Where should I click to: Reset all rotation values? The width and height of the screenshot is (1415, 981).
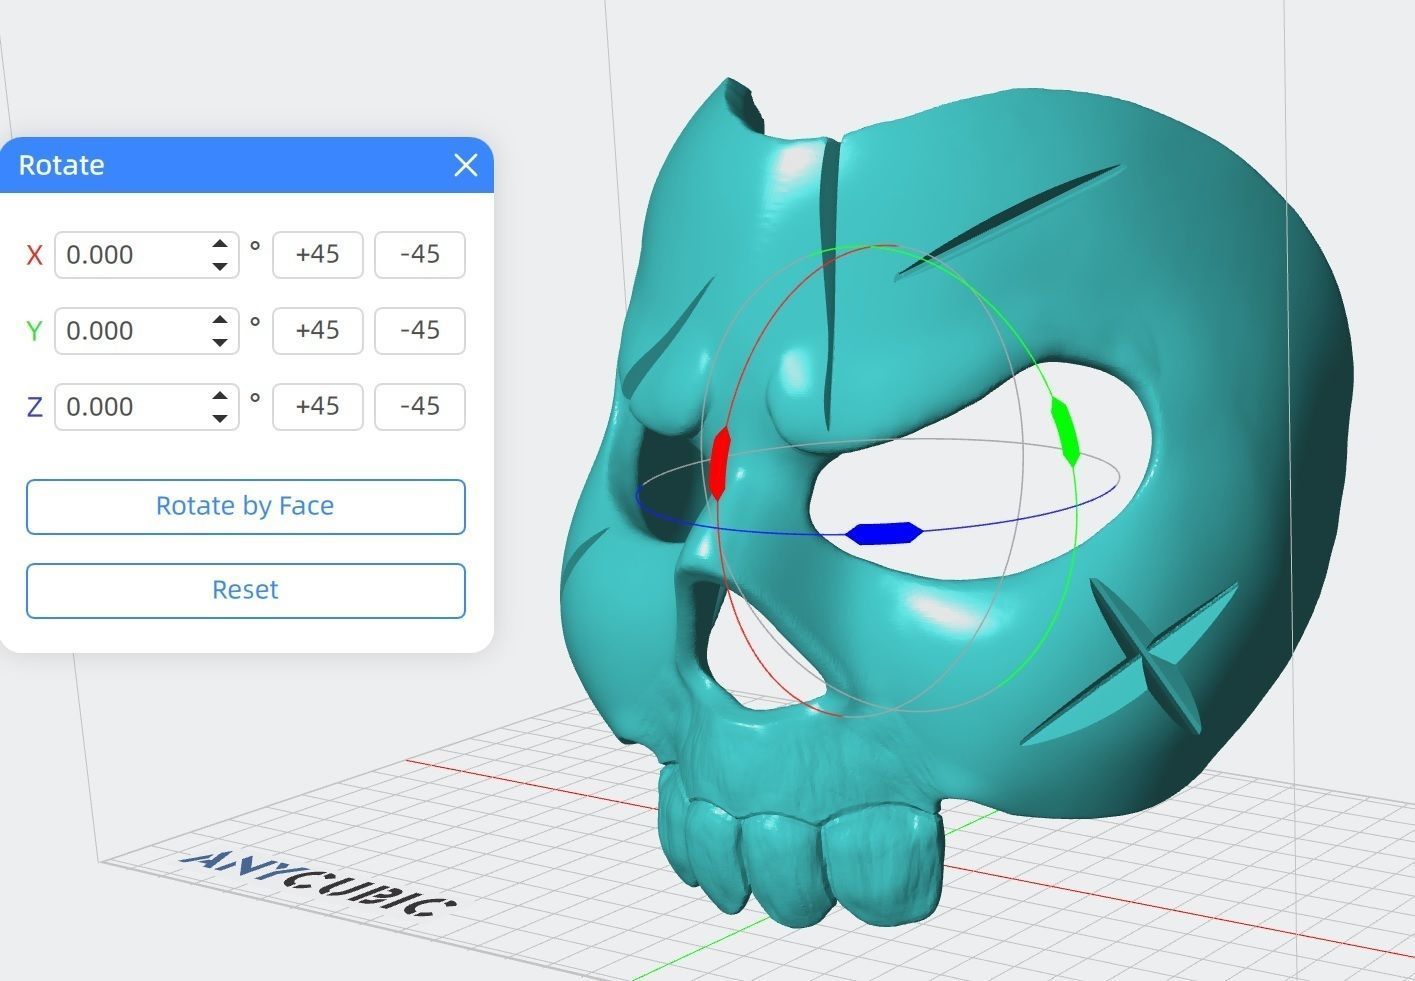(245, 590)
